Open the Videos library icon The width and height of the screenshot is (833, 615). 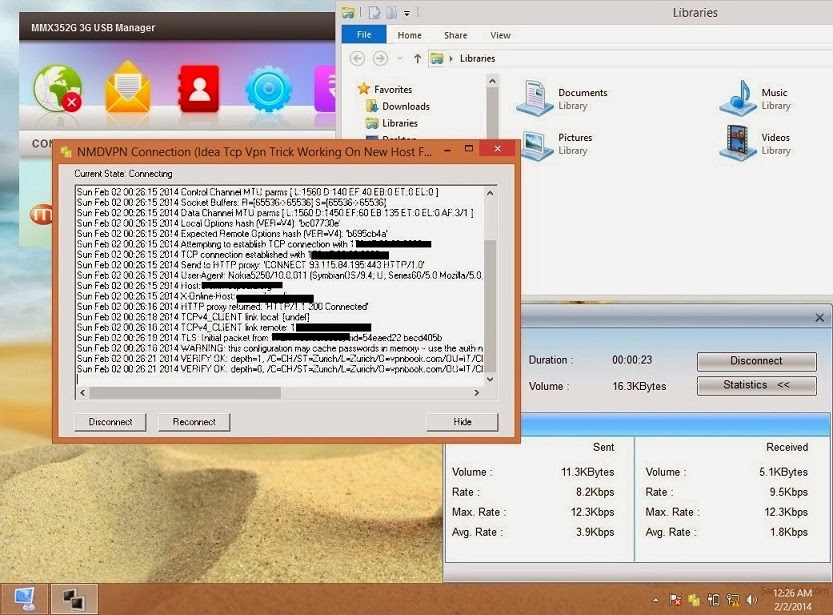tap(738, 142)
